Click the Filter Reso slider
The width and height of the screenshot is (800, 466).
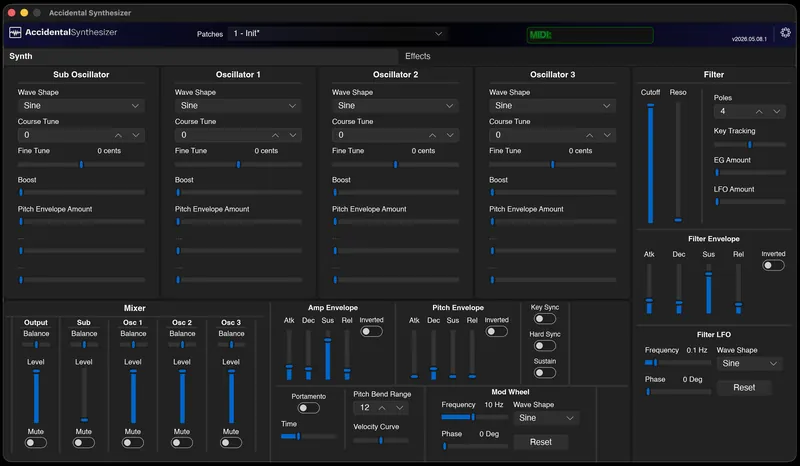[678, 163]
